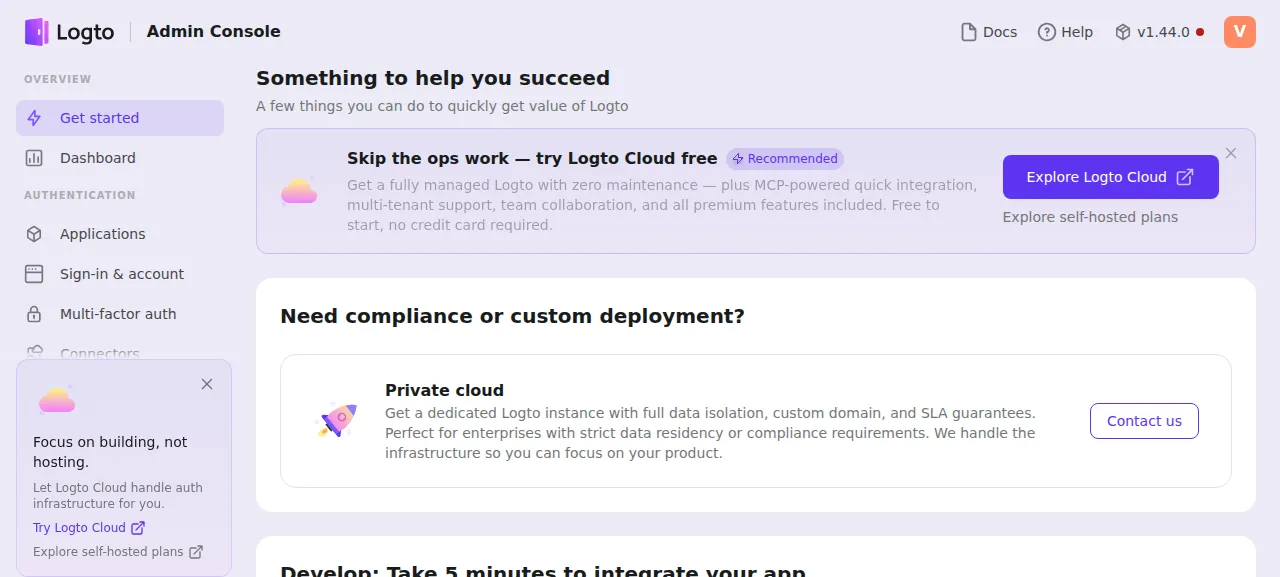The width and height of the screenshot is (1280, 577).
Task: Click 'Need compliance or custom deployment?' heading
Action: point(513,316)
